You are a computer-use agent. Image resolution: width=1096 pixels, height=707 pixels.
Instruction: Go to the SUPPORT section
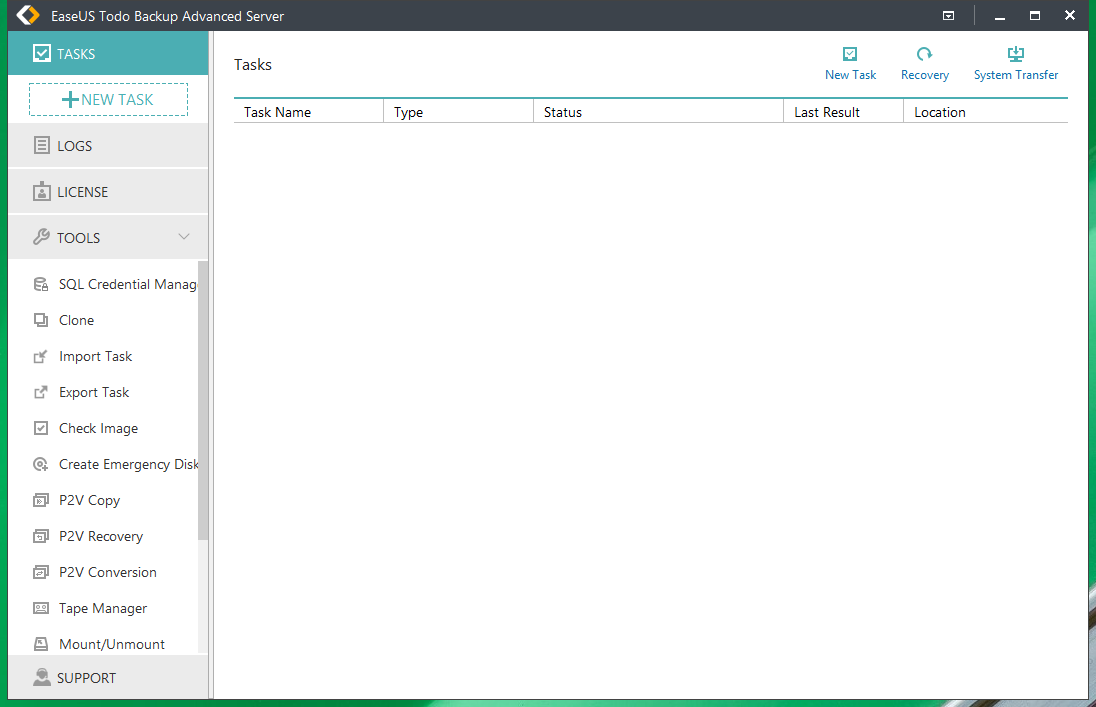[x=85, y=677]
